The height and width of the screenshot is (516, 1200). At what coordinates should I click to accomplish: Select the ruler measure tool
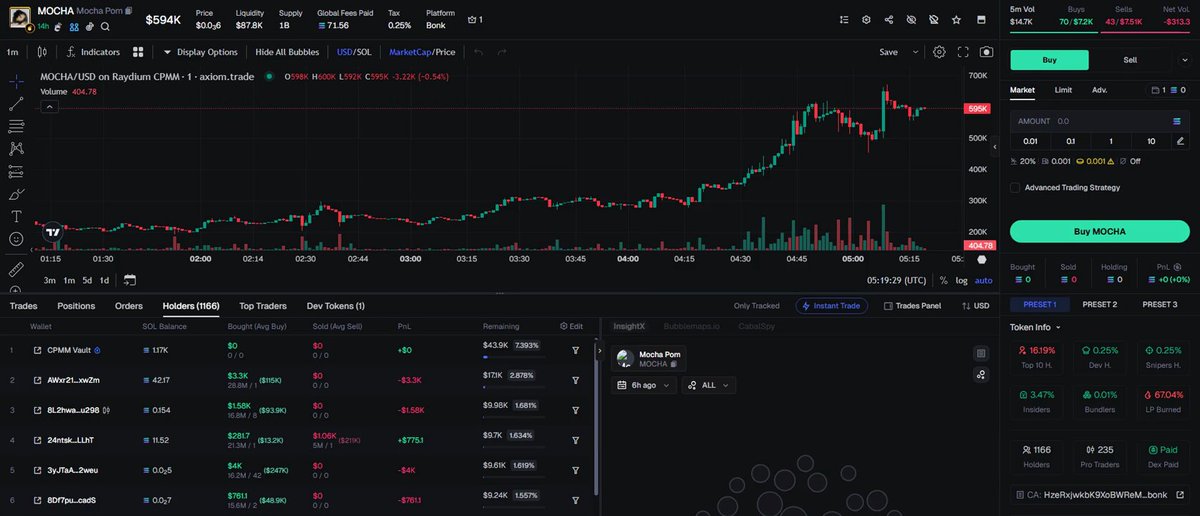pos(16,270)
